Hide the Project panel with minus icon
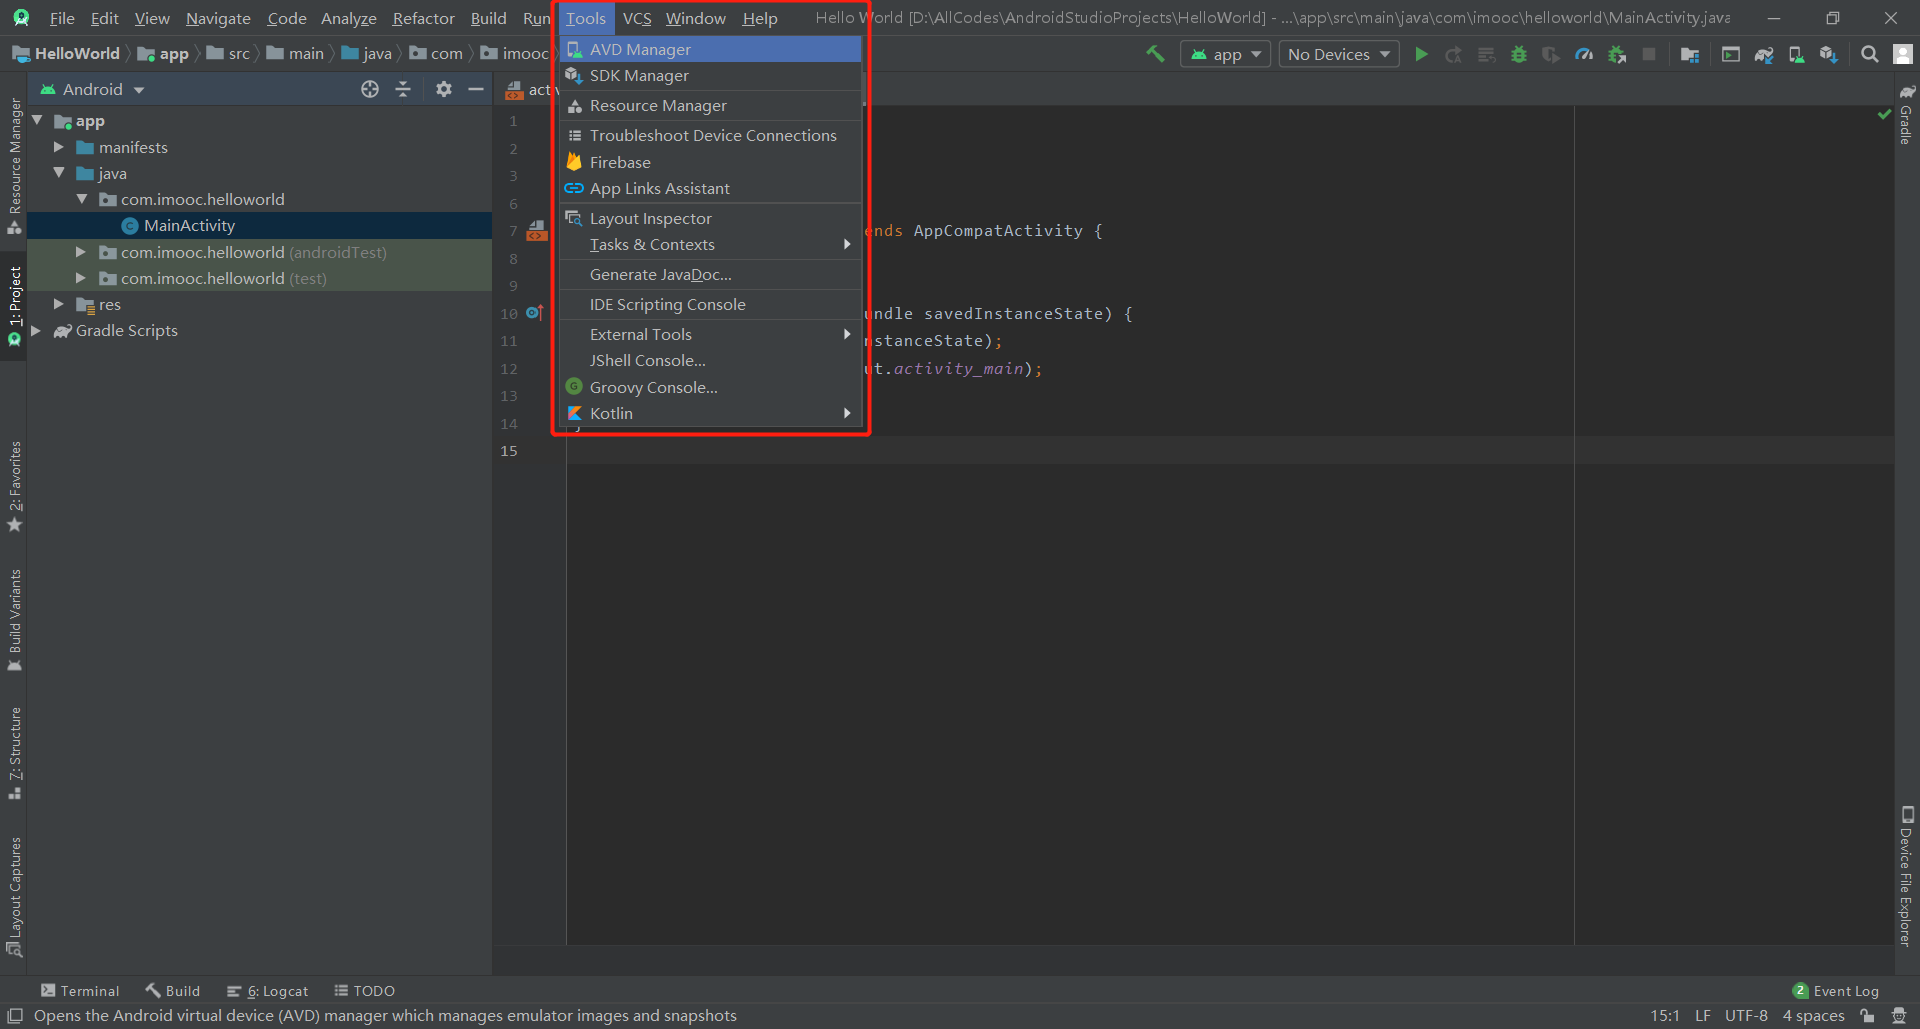This screenshot has height=1029, width=1920. click(x=476, y=89)
